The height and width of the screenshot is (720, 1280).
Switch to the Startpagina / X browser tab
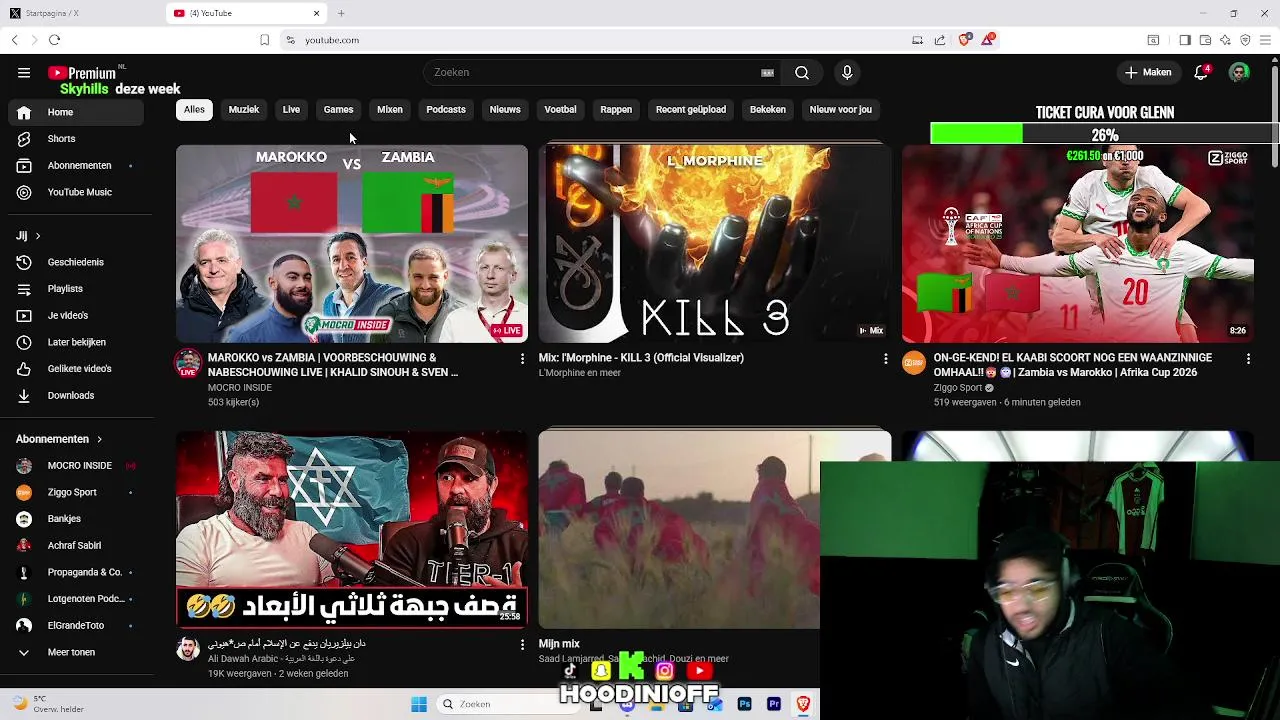point(80,13)
